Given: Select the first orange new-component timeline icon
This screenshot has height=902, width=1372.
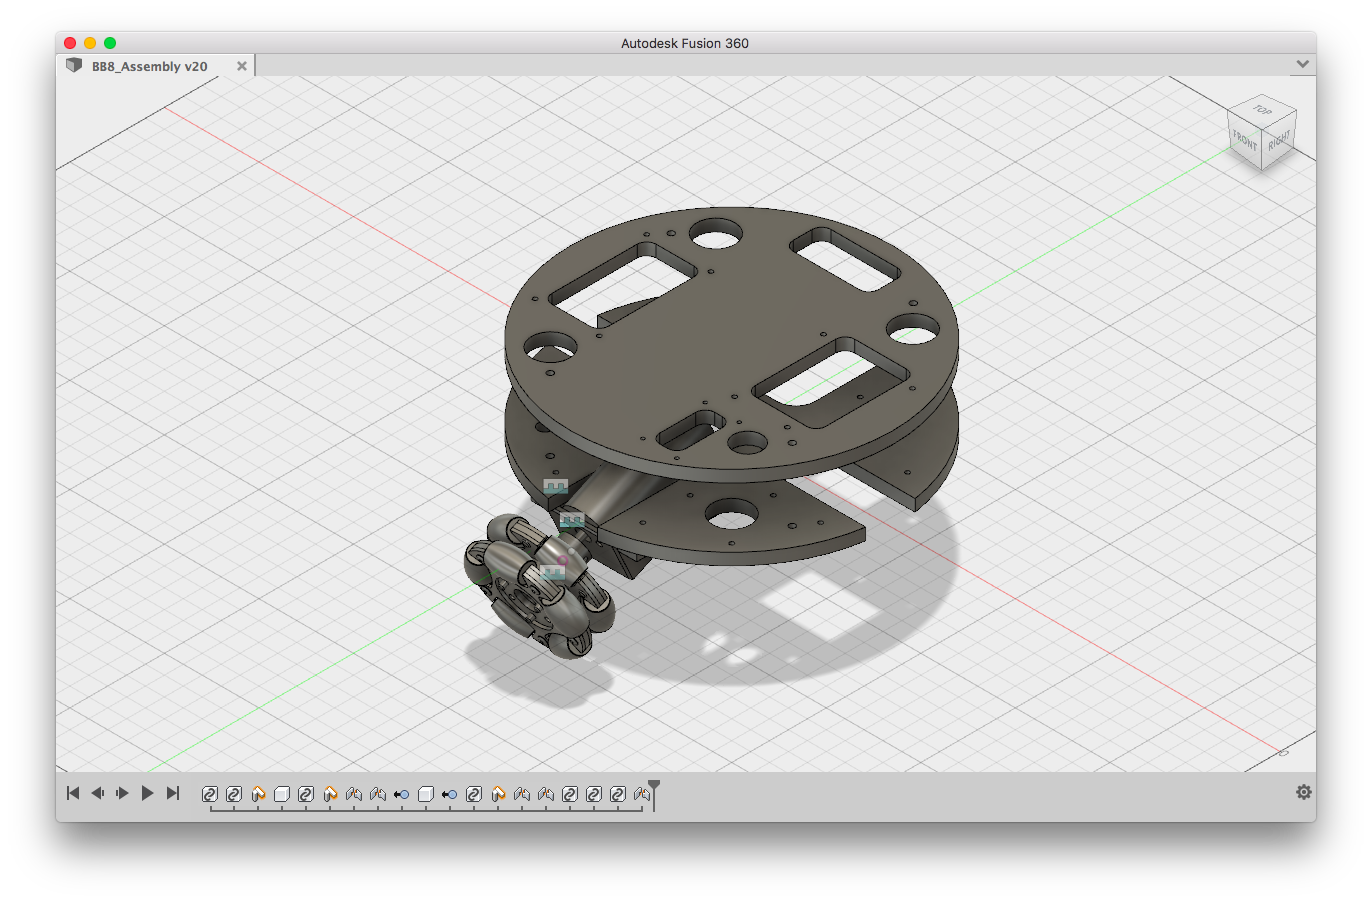Looking at the screenshot, I should pos(258,794).
